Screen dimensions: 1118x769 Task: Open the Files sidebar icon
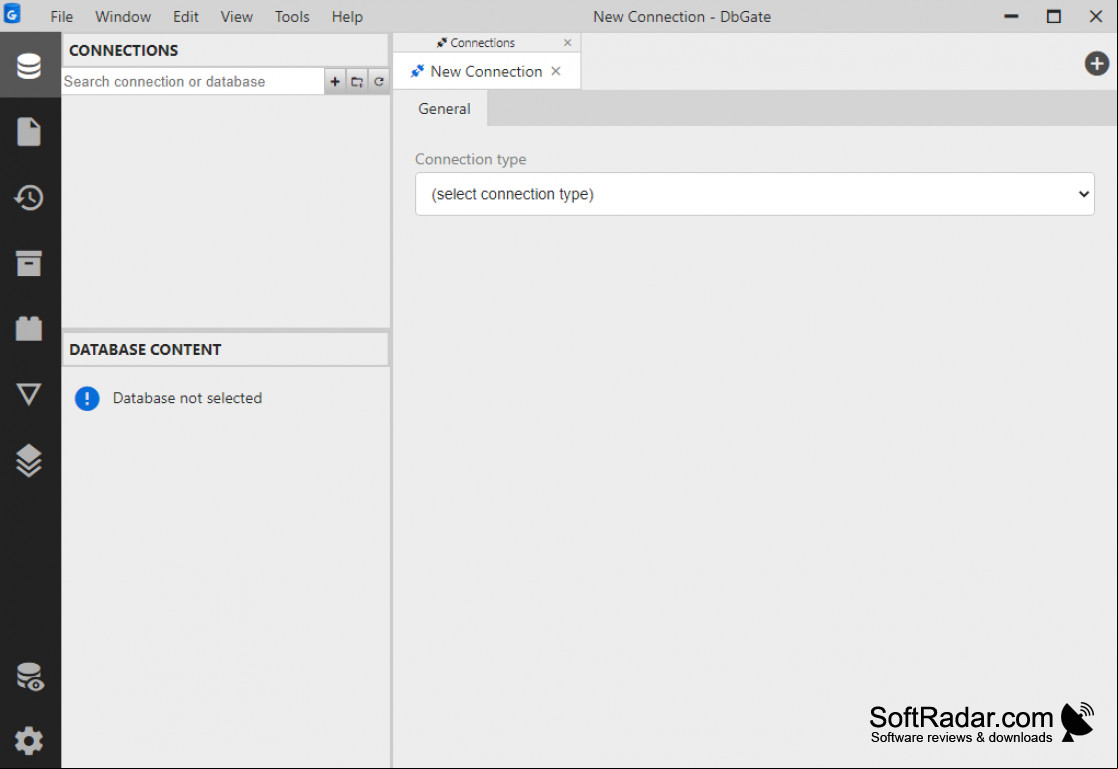(x=29, y=132)
